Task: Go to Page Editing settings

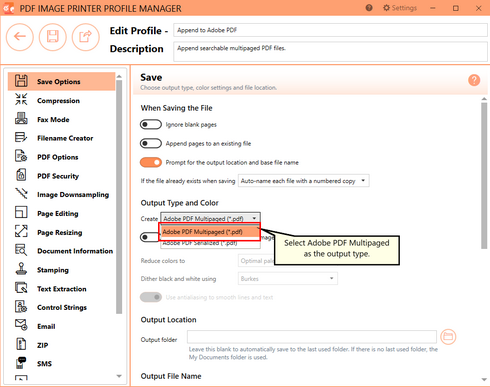Action: coord(61,213)
